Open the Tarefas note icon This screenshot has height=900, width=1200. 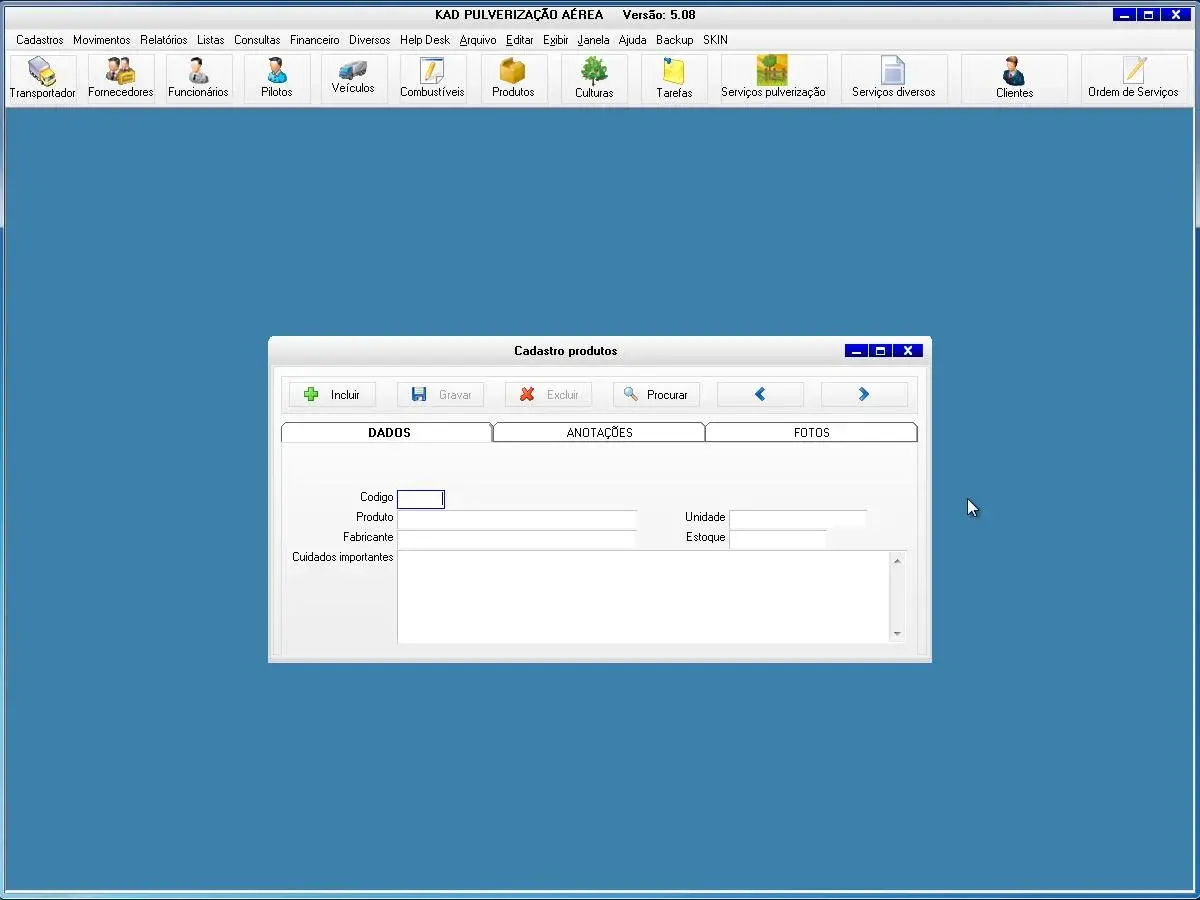pos(674,79)
